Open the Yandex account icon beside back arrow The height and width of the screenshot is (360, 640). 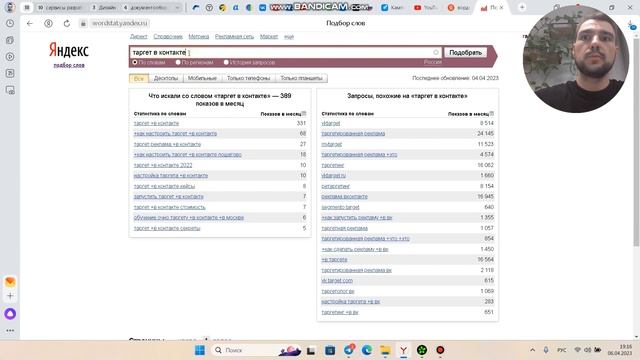(x=48, y=23)
